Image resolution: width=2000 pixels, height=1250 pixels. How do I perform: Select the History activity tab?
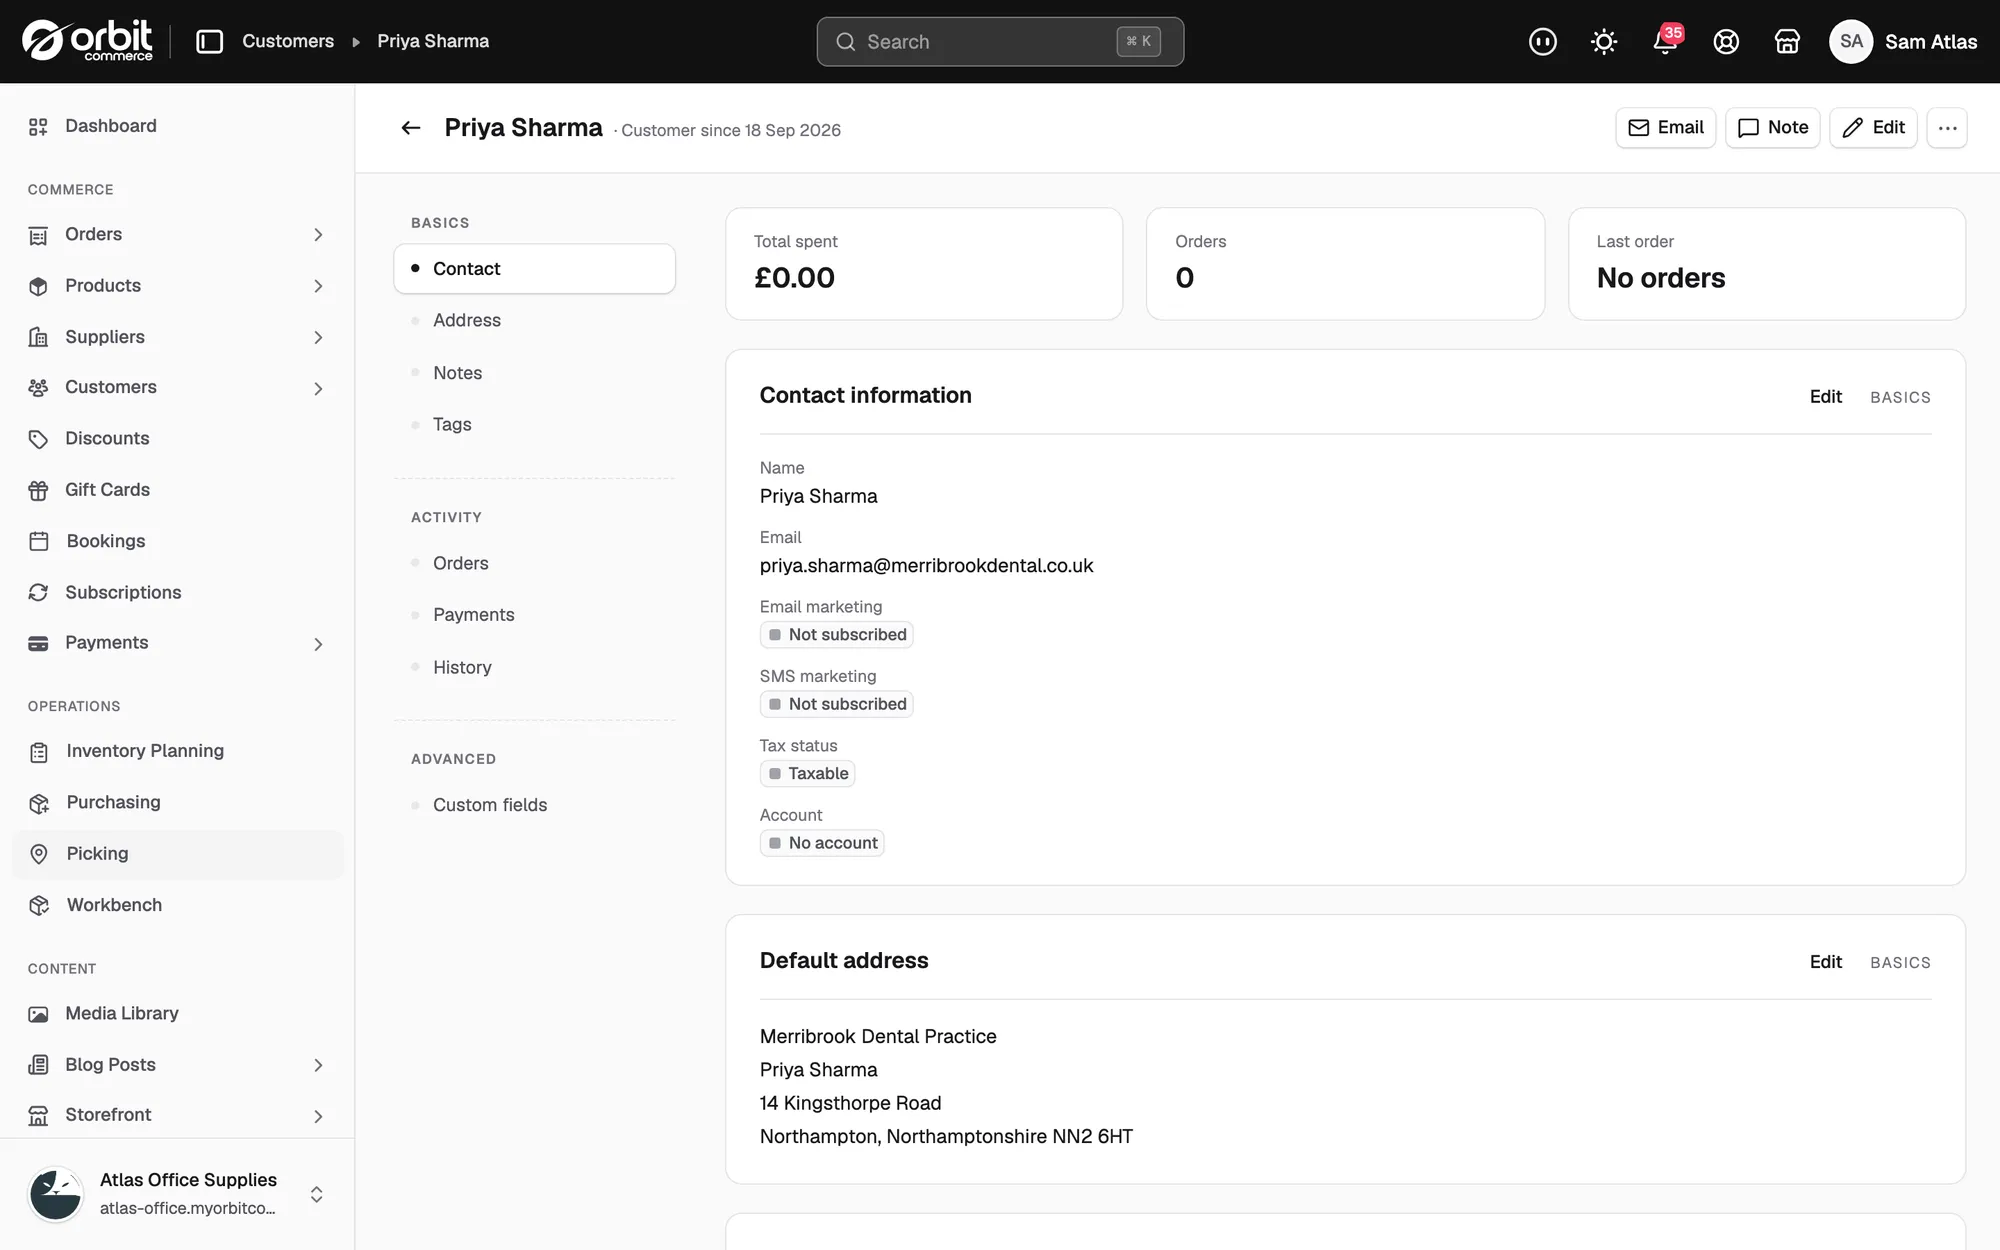(x=534, y=667)
